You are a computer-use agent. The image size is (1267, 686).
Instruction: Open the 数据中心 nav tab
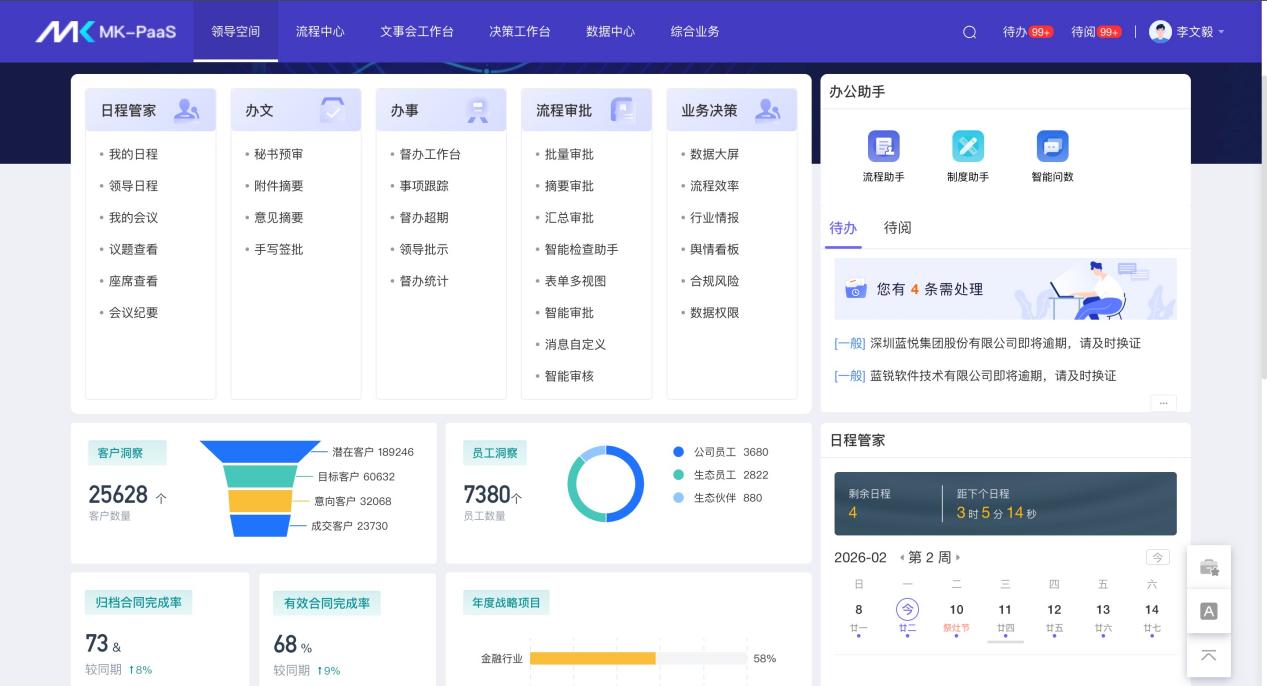(610, 31)
